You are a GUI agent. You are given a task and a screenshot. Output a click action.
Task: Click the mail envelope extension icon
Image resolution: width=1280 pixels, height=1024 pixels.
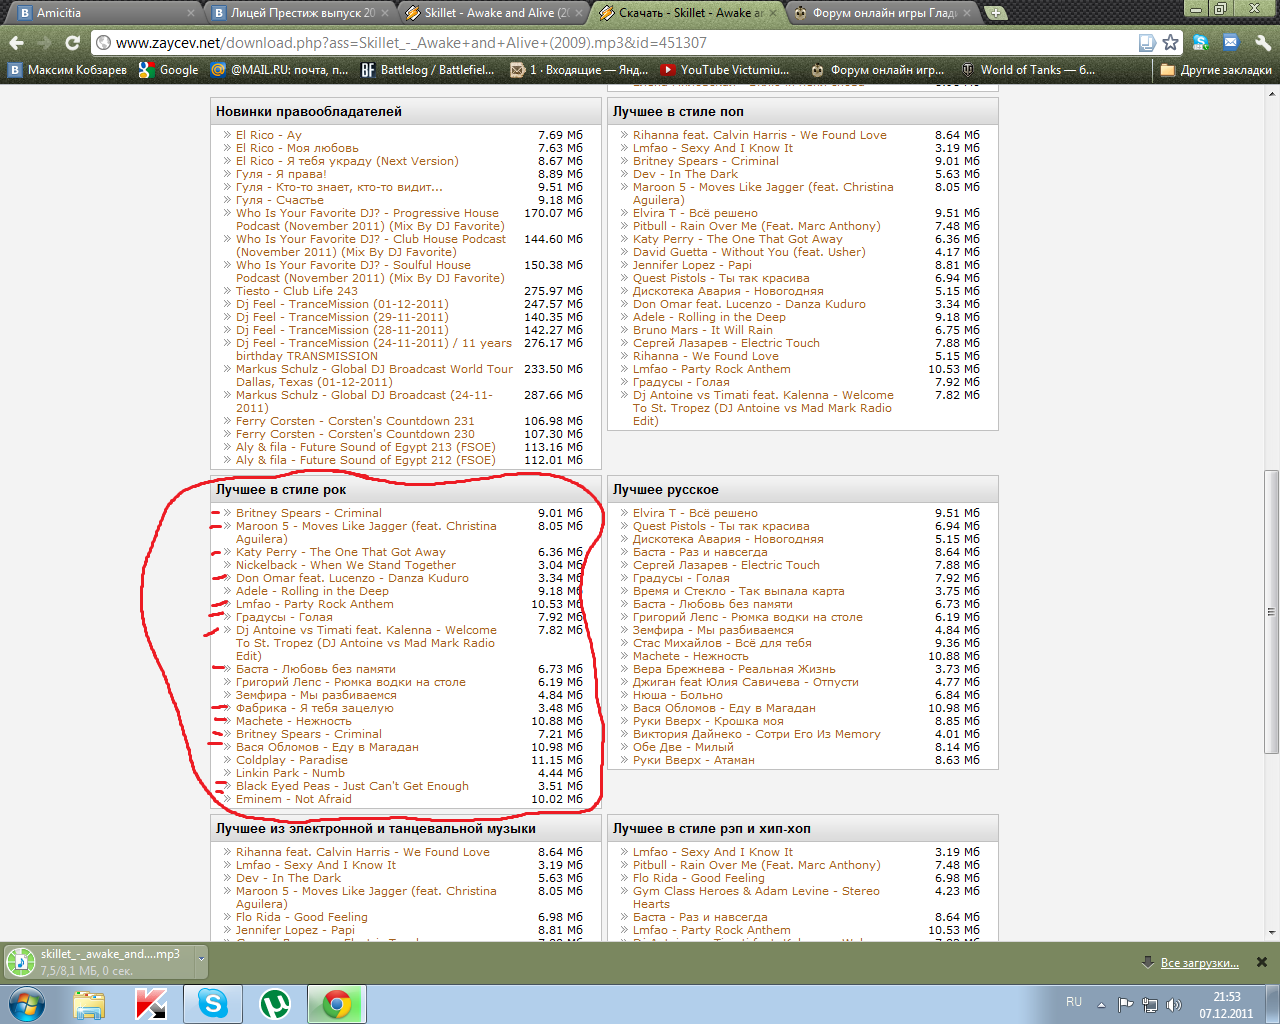coord(1231,43)
